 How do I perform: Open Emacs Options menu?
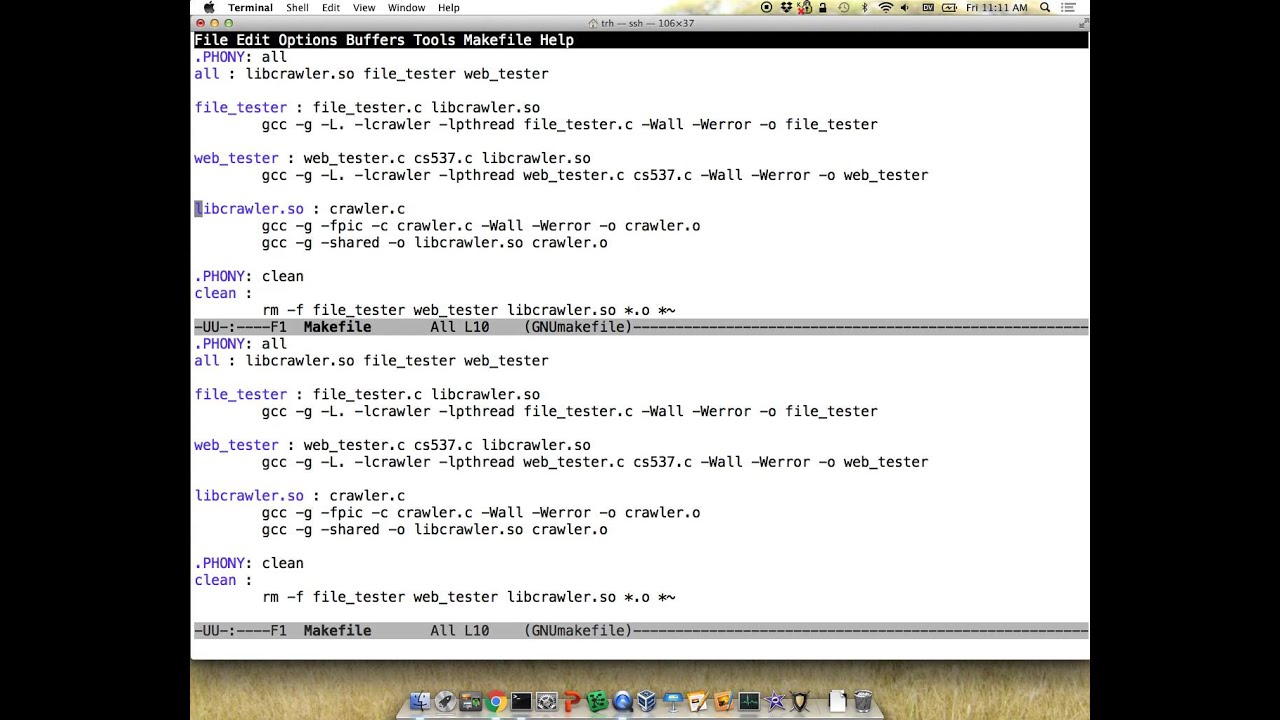click(x=308, y=40)
